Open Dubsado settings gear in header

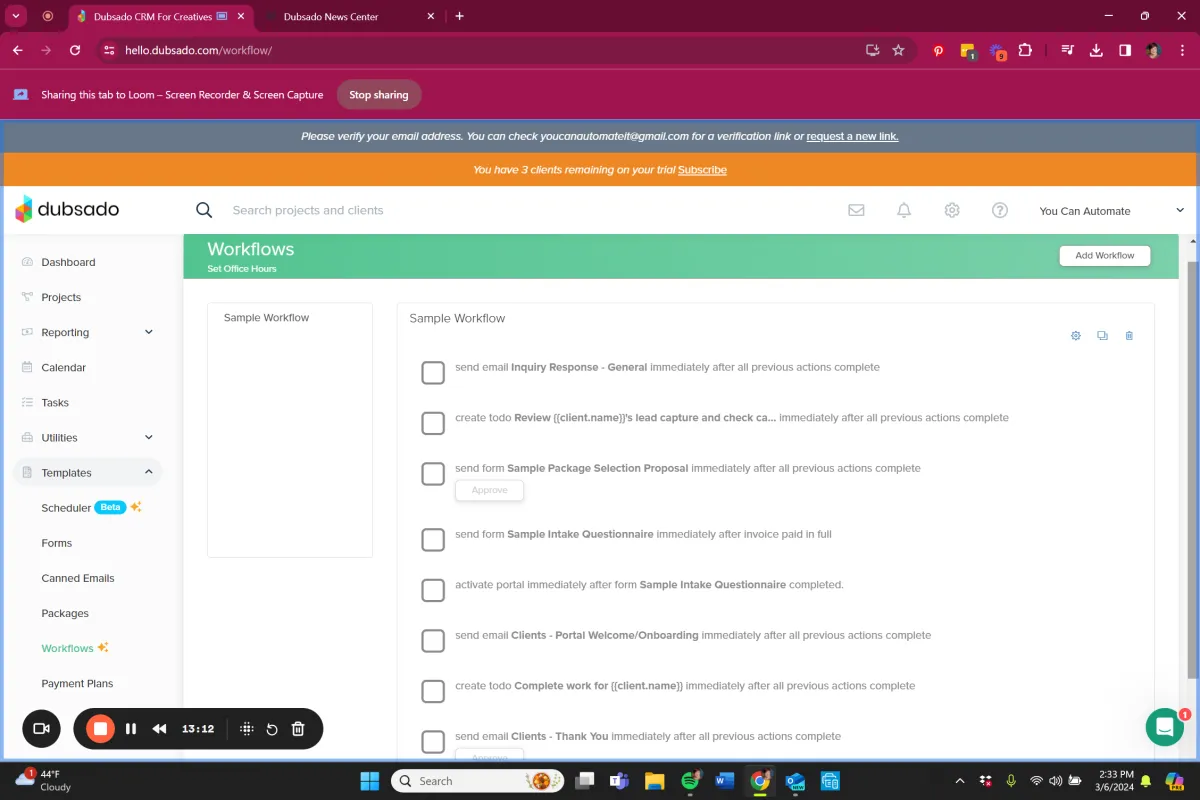[x=952, y=210]
